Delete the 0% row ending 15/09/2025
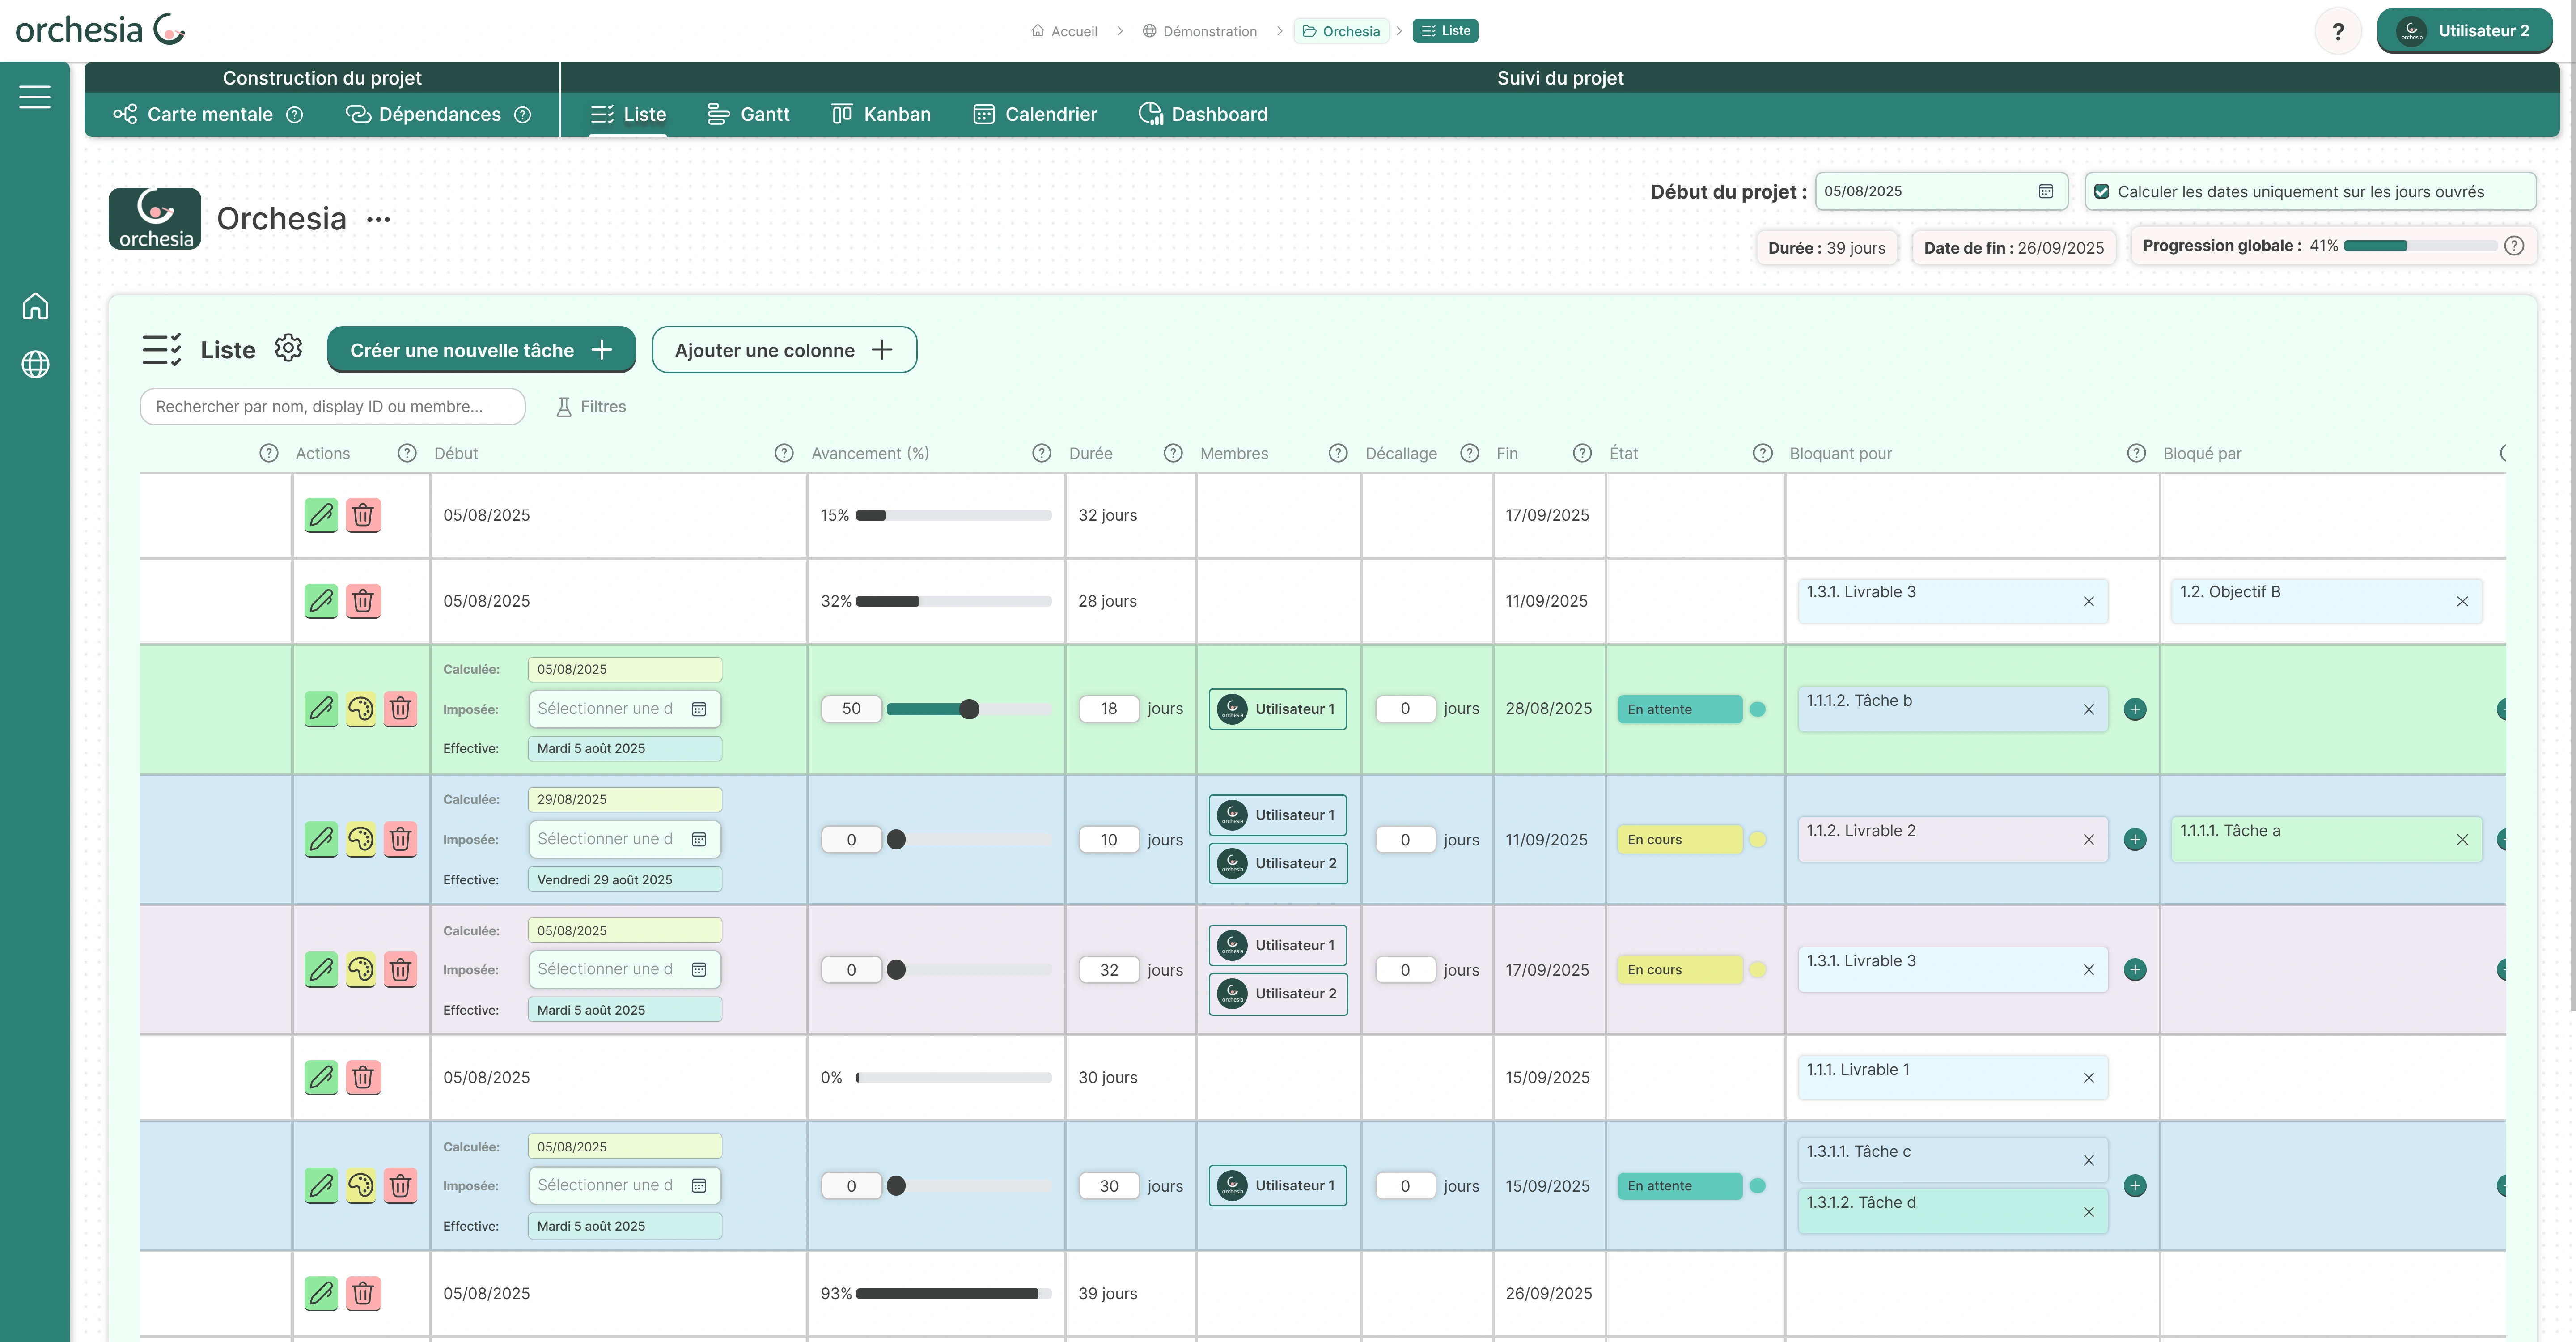The height and width of the screenshot is (1342, 2576). tap(363, 1077)
